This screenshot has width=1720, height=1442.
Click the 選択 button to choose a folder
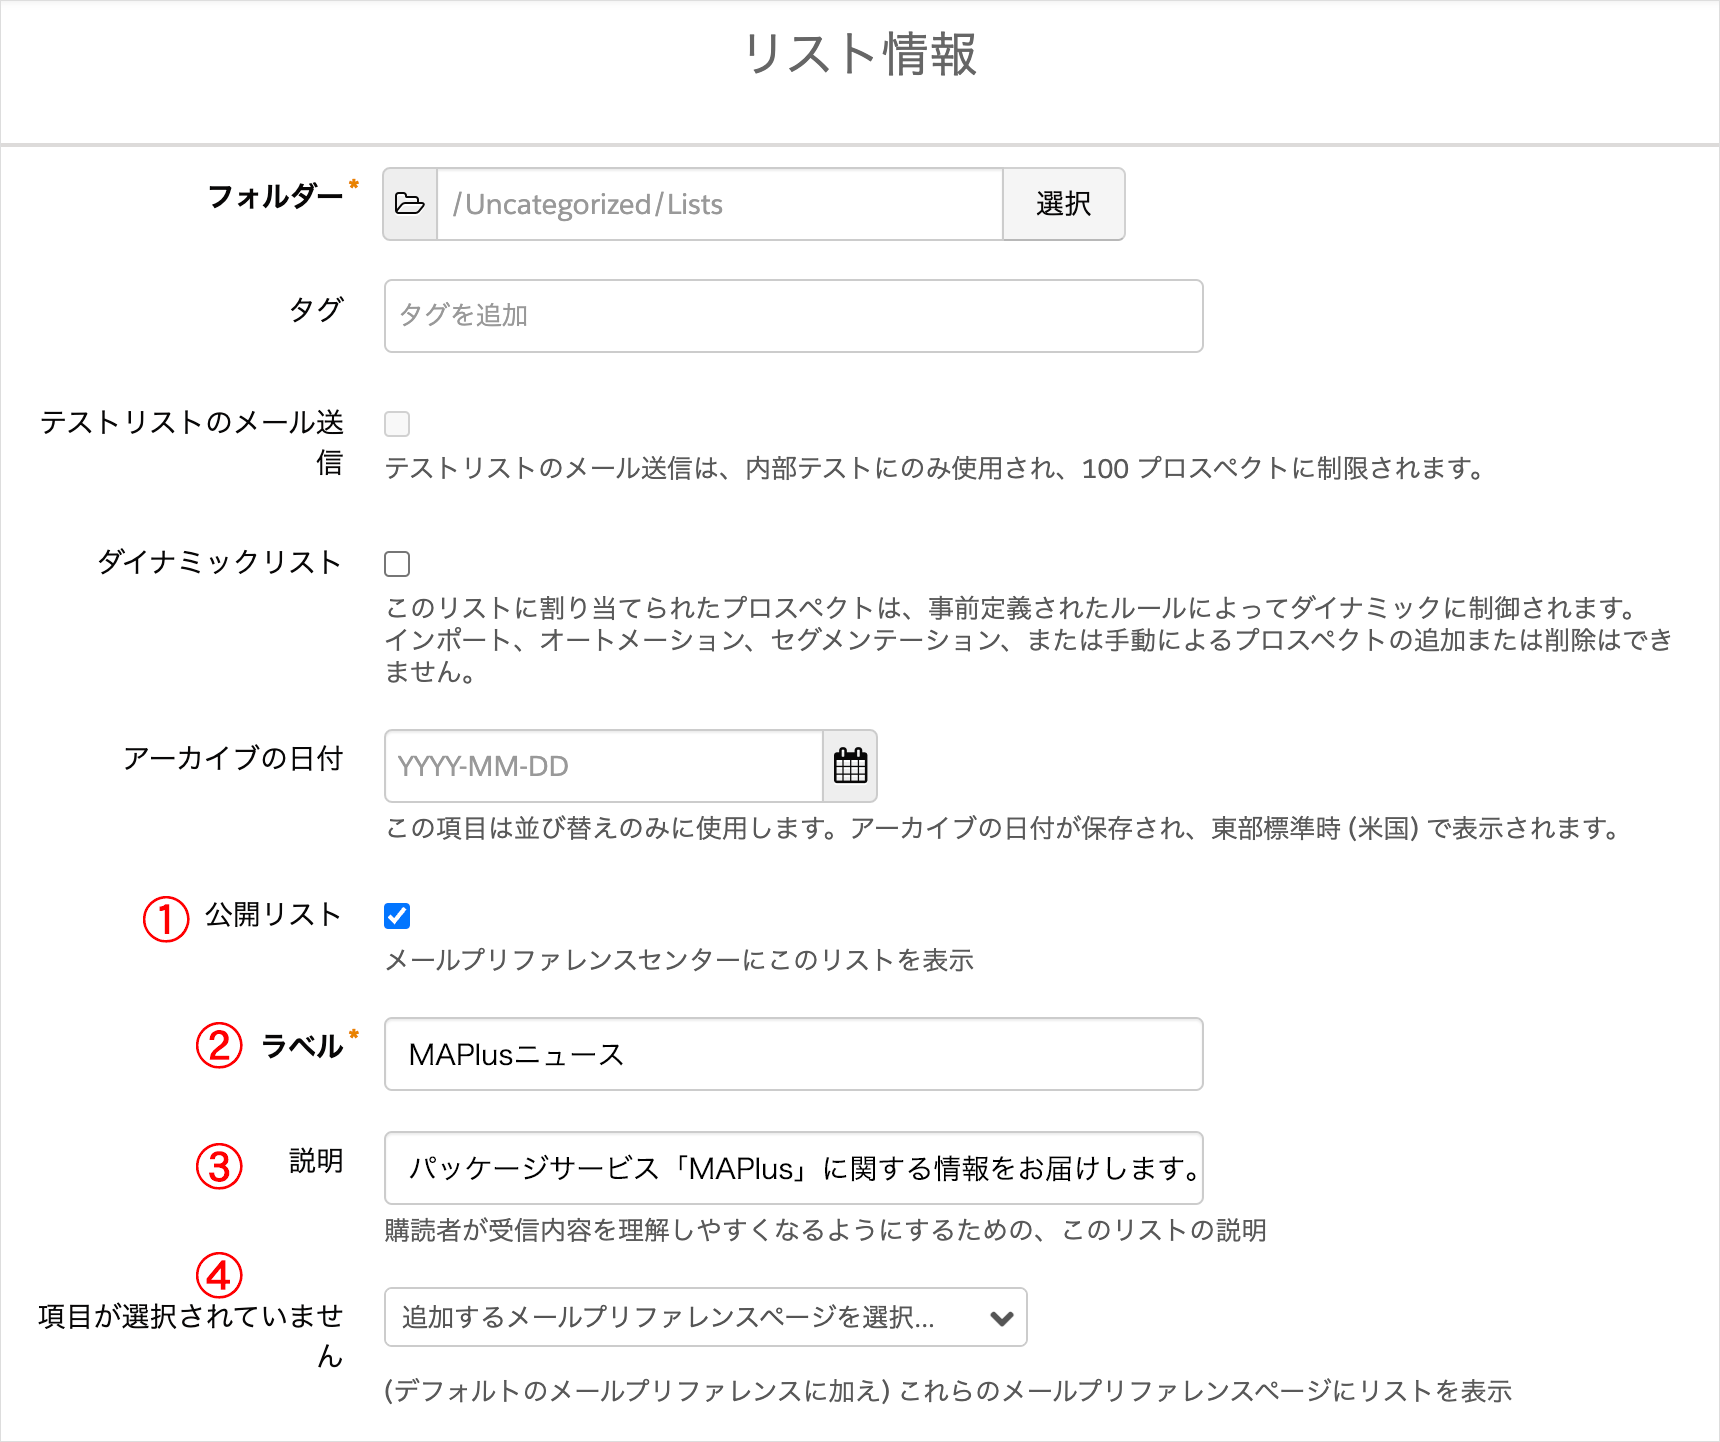(1064, 204)
